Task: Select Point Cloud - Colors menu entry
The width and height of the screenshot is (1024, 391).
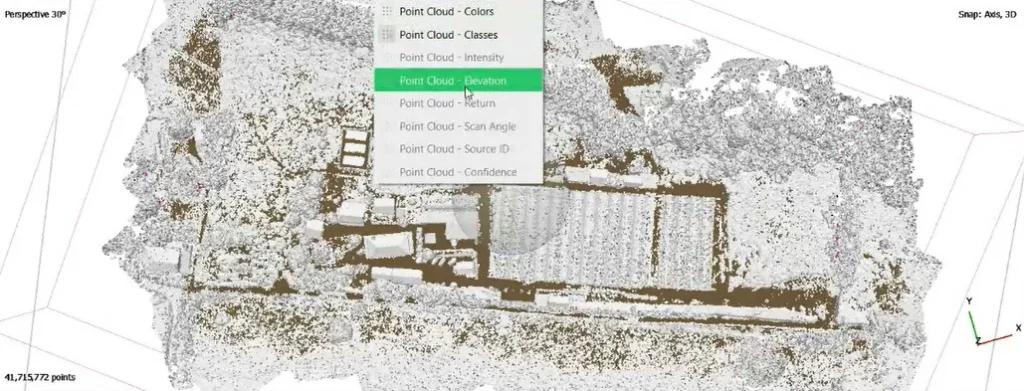Action: pyautogui.click(x=458, y=12)
